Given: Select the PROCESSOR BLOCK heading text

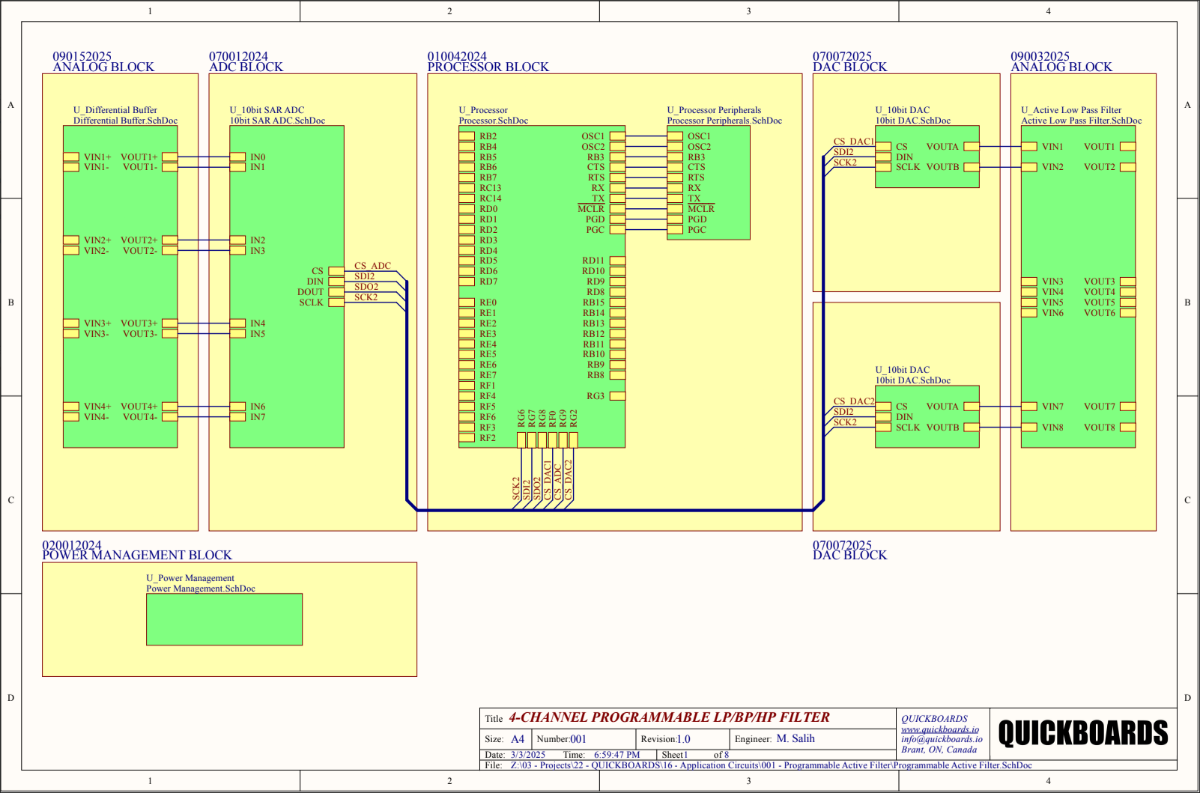Looking at the screenshot, I should (x=488, y=67).
